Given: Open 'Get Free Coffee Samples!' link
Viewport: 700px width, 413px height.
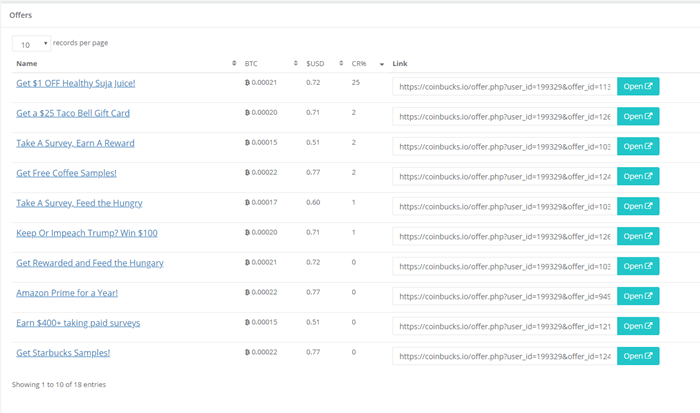Looking at the screenshot, I should point(66,173).
